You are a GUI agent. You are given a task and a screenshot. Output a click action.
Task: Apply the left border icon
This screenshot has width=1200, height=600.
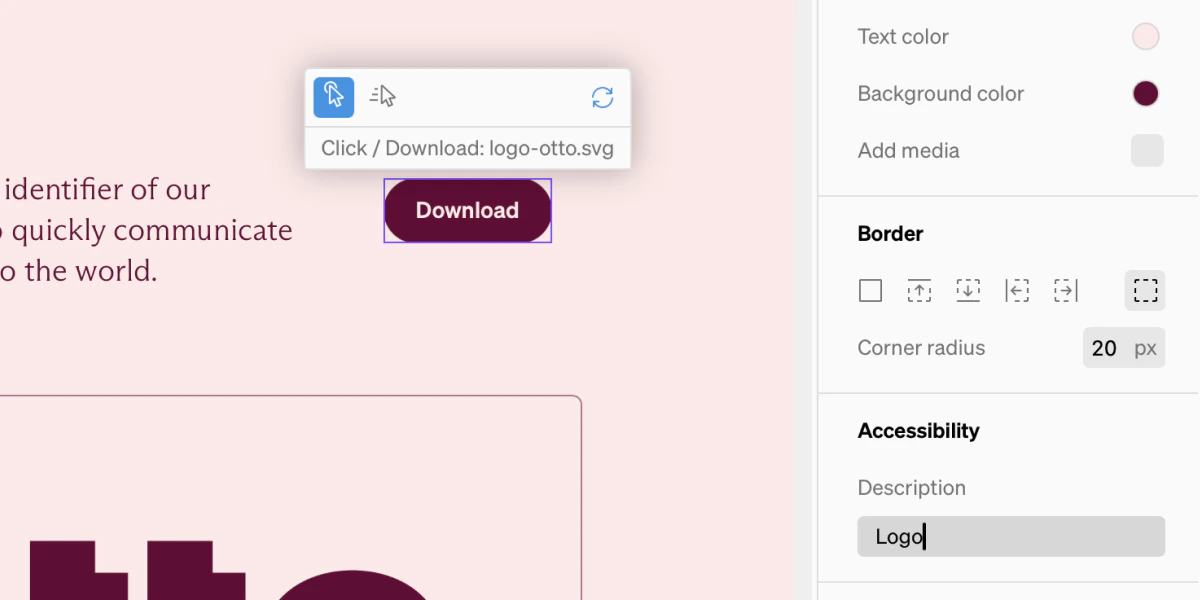pyautogui.click(x=1017, y=290)
